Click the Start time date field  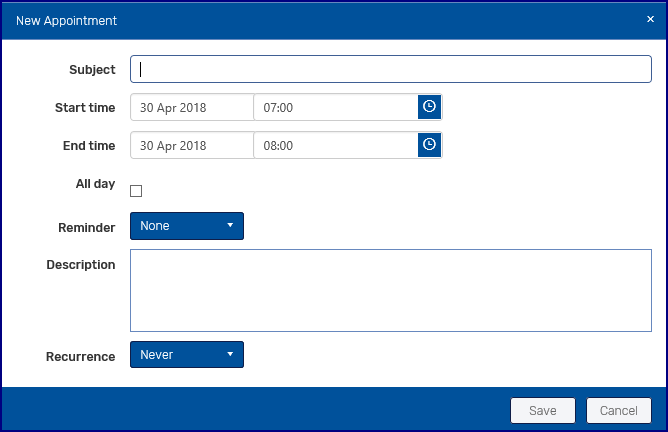tap(192, 107)
